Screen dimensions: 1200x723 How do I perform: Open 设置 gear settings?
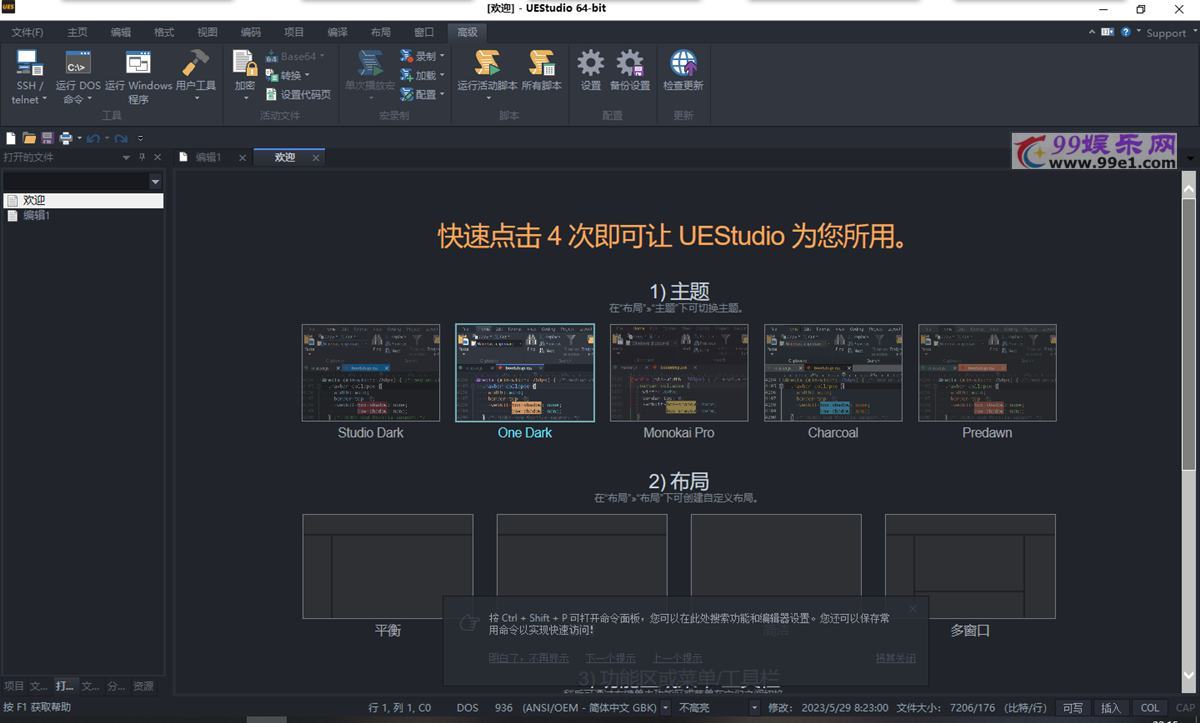pos(591,70)
